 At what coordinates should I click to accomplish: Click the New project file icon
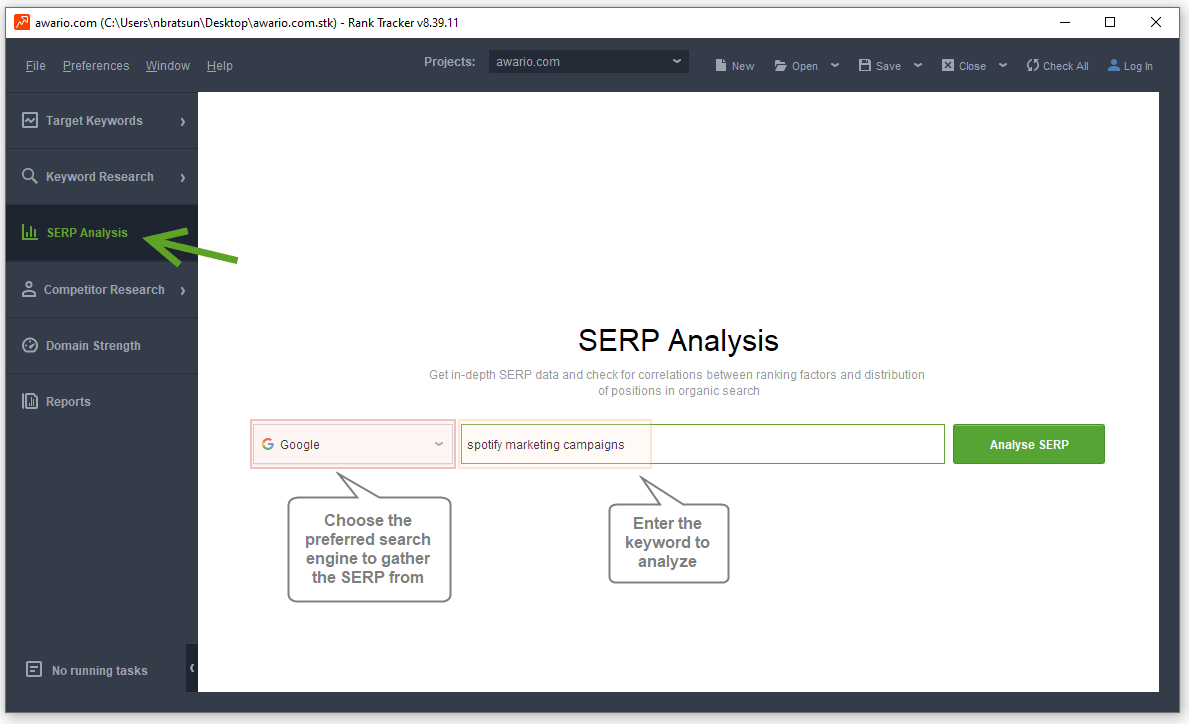[720, 65]
